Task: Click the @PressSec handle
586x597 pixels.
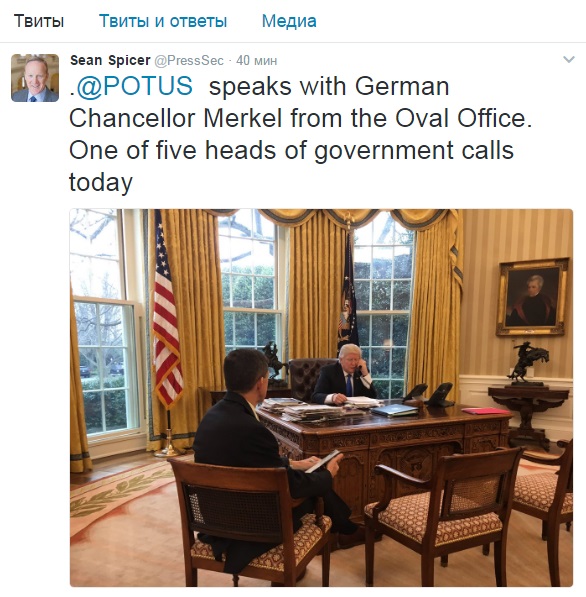Action: coord(189,61)
